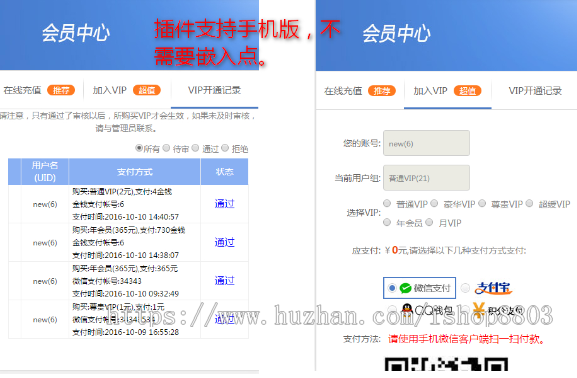The width and height of the screenshot is (577, 378).
Task: Open 加入VIP tab in left panel
Action: [109, 90]
